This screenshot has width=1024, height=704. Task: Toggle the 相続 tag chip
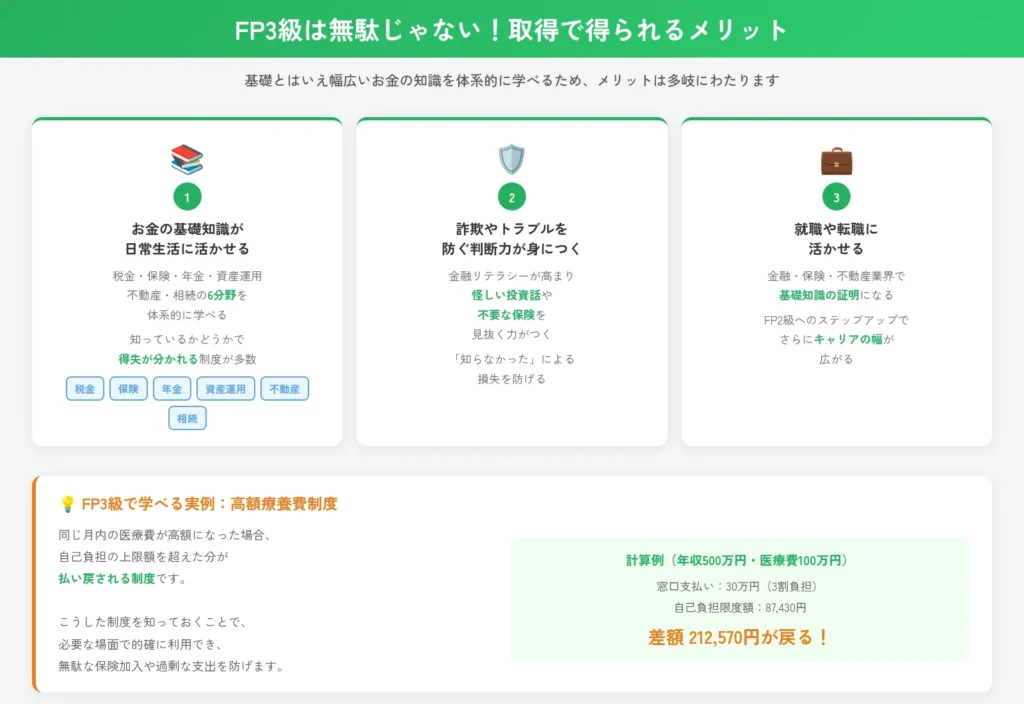click(x=188, y=418)
